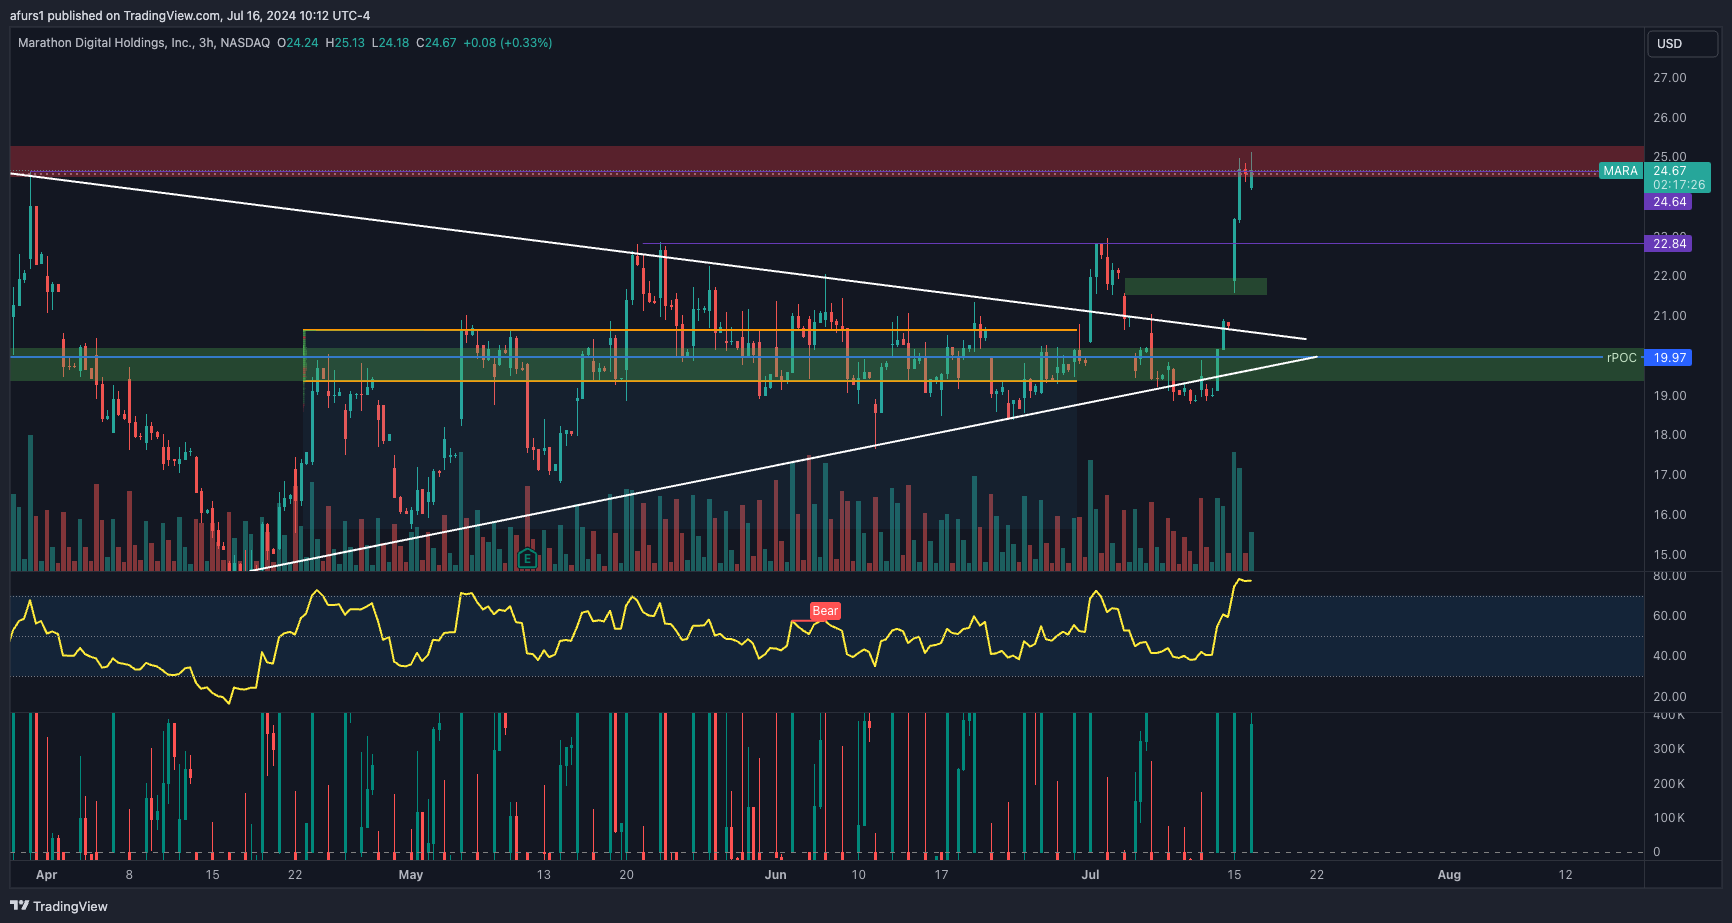Click the 300K volume scale label

[1669, 749]
